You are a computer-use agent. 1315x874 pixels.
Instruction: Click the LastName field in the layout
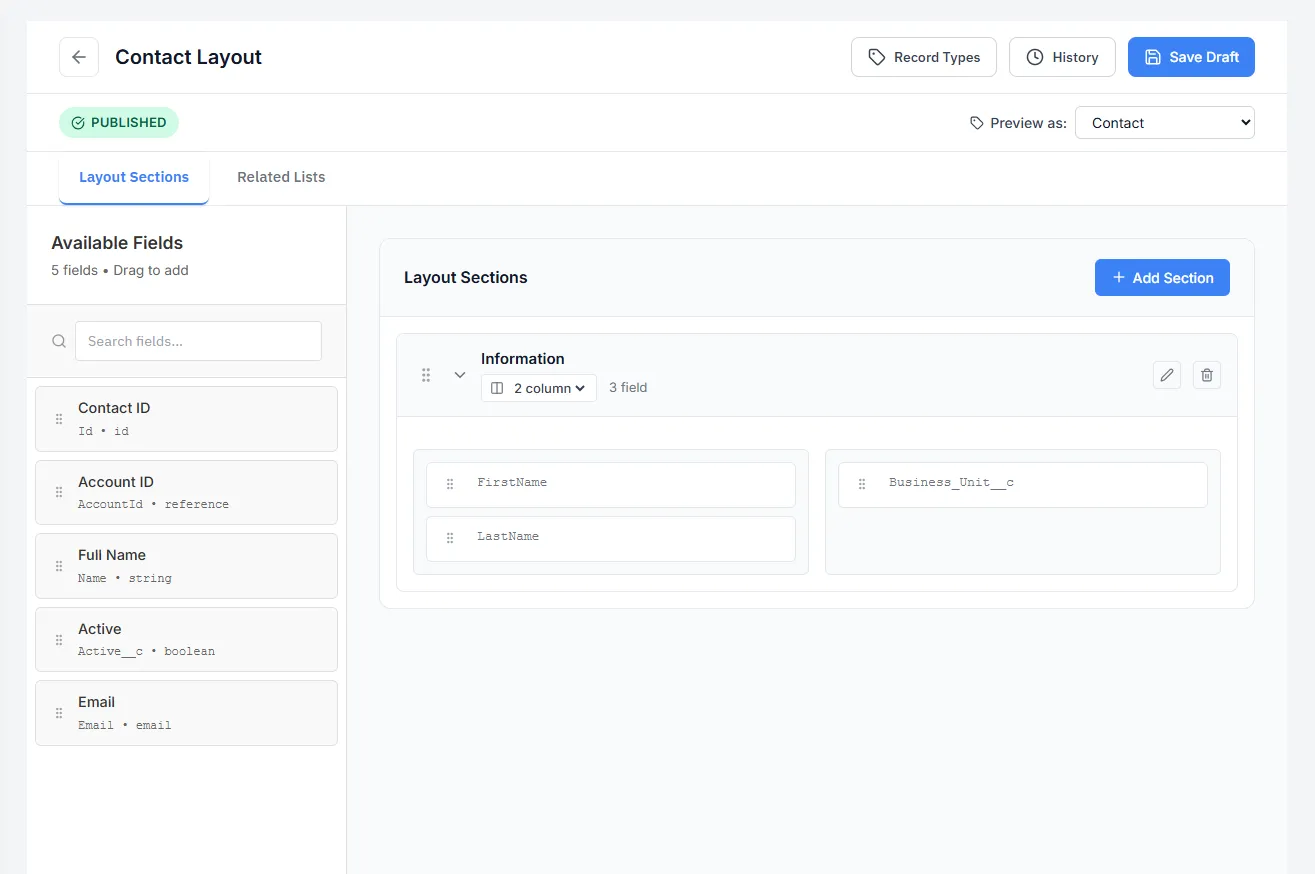click(611, 539)
